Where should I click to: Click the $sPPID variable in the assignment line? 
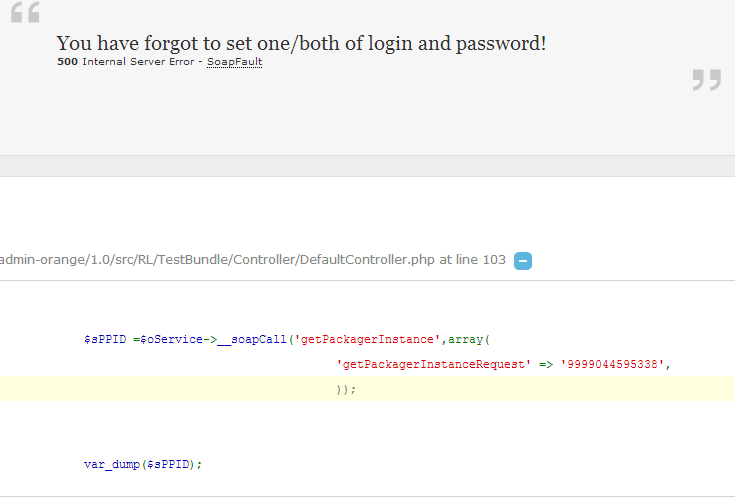(x=106, y=339)
